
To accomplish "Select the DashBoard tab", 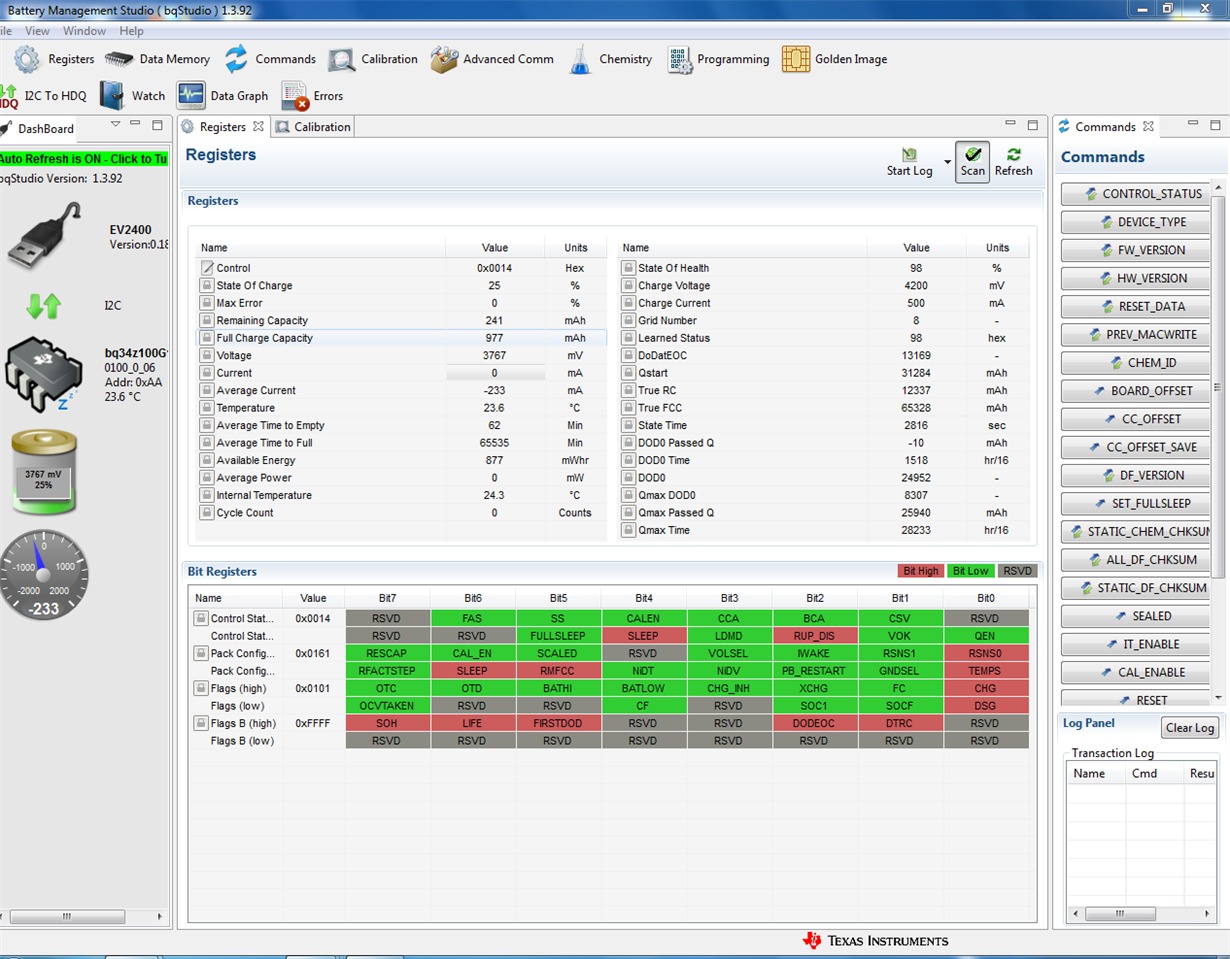I will point(38,129).
